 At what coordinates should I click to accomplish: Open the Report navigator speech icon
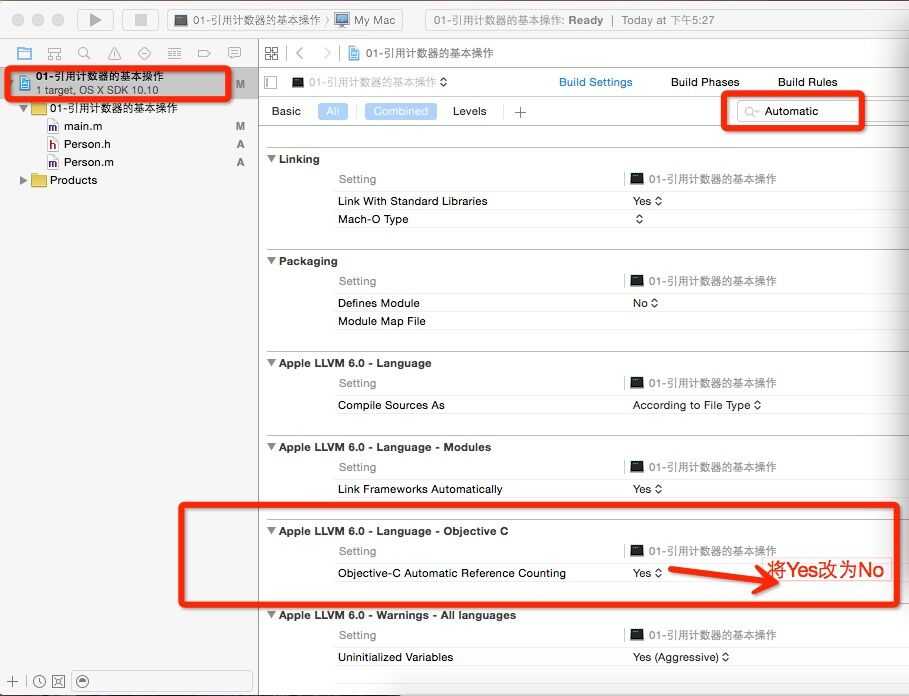pos(234,53)
